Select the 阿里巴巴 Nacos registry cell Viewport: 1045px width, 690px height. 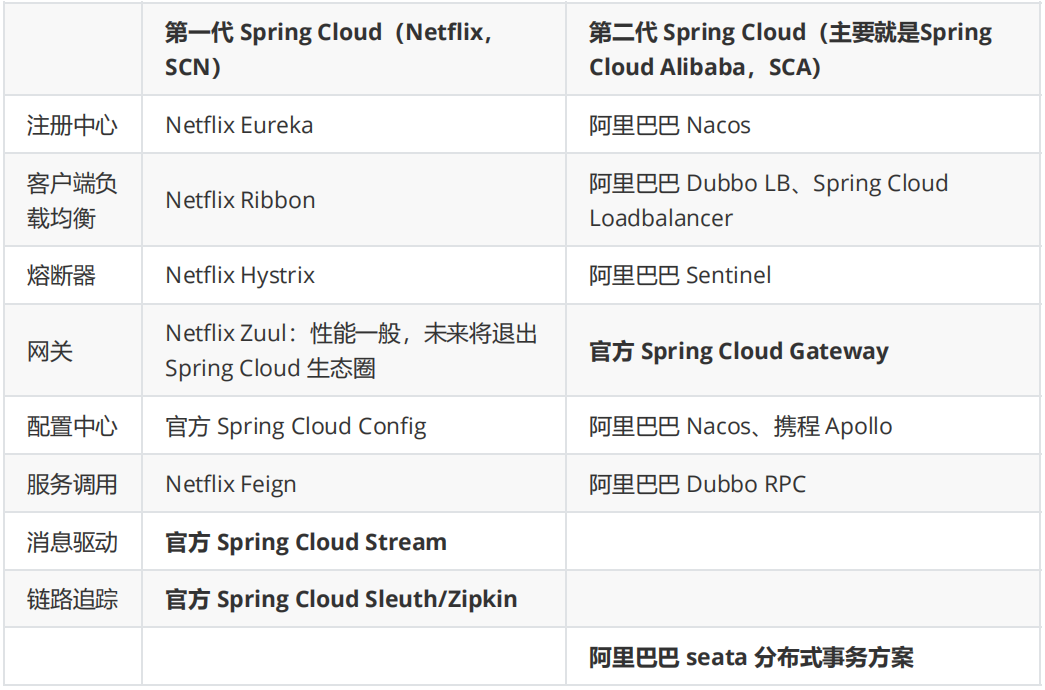(804, 125)
